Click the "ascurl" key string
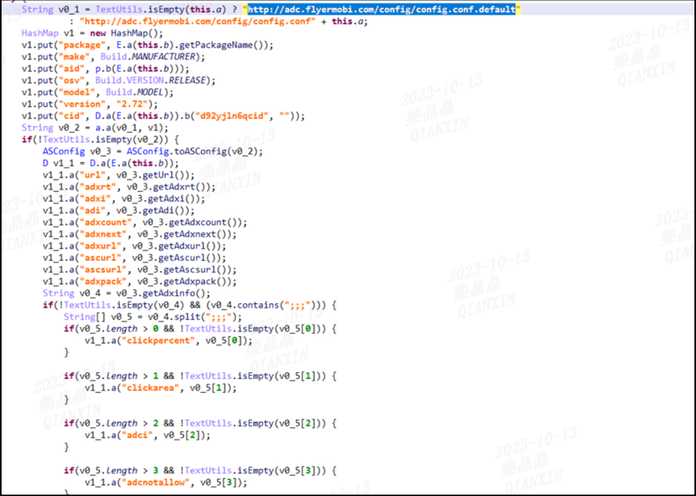696x496 pixels. (100, 258)
